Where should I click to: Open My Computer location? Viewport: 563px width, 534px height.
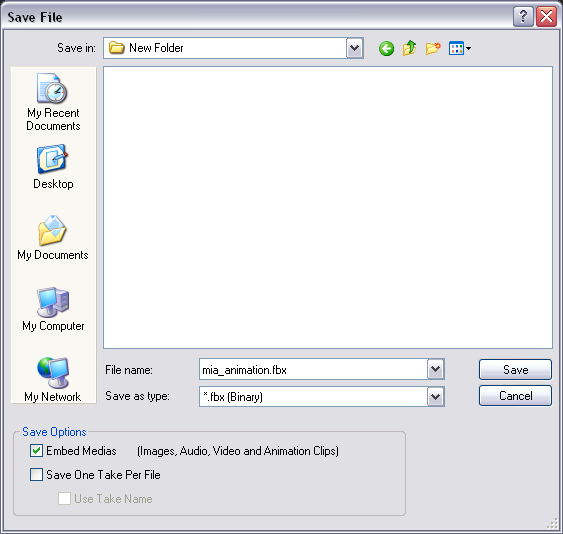[53, 309]
